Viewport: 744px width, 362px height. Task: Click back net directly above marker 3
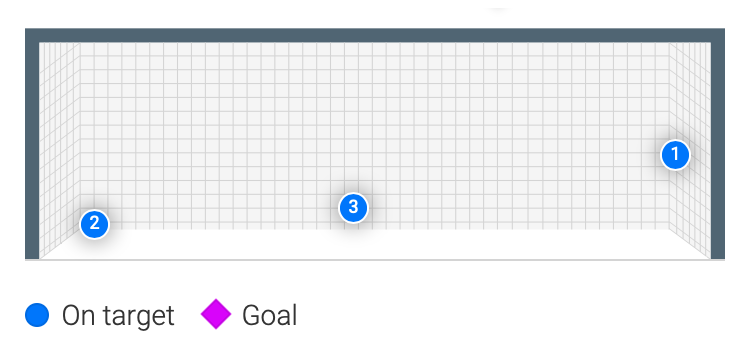click(353, 119)
